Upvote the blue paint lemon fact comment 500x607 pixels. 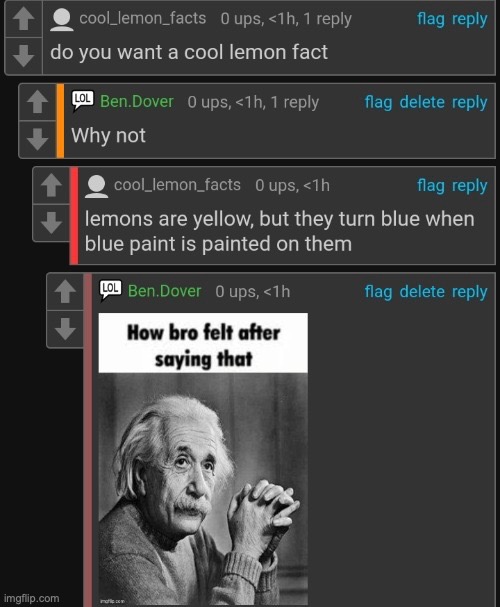pyautogui.click(x=51, y=185)
